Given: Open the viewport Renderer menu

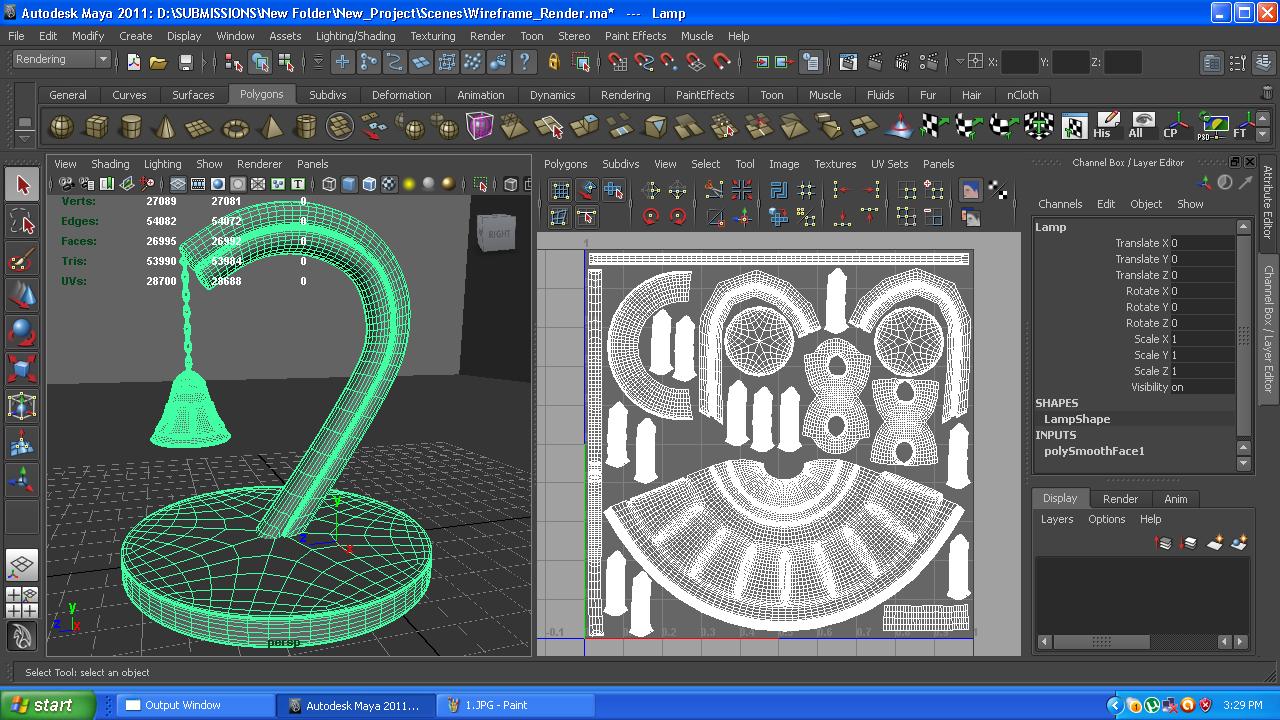Looking at the screenshot, I should (259, 164).
